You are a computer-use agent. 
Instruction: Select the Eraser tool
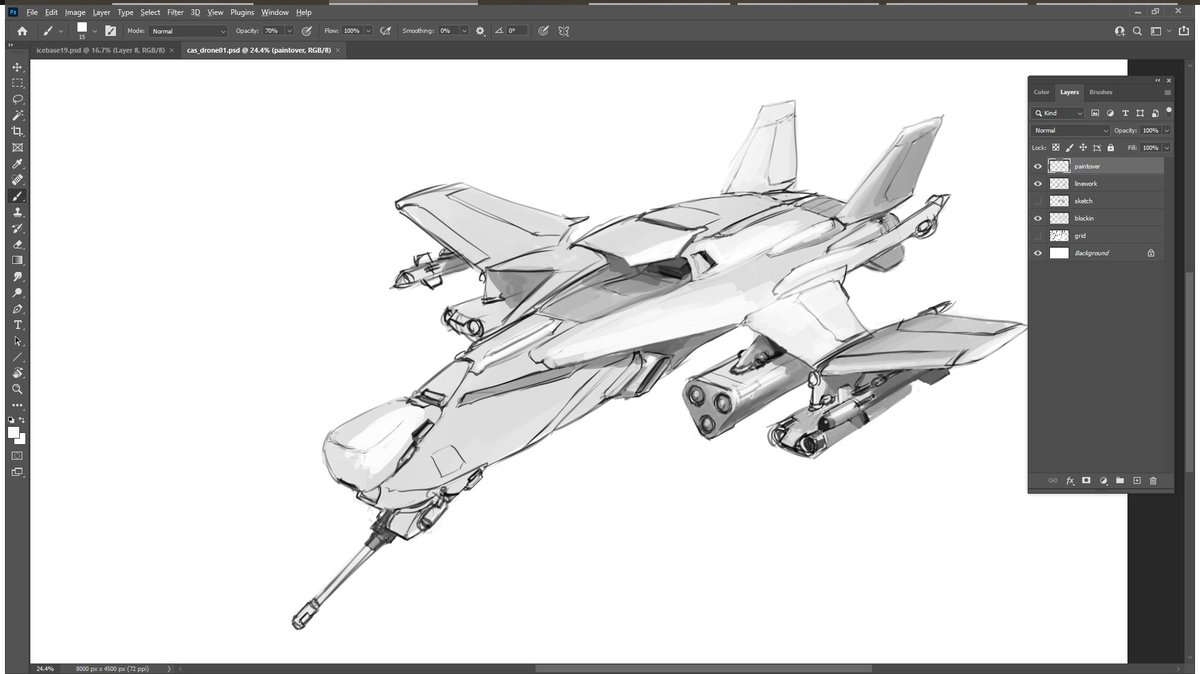[x=17, y=244]
